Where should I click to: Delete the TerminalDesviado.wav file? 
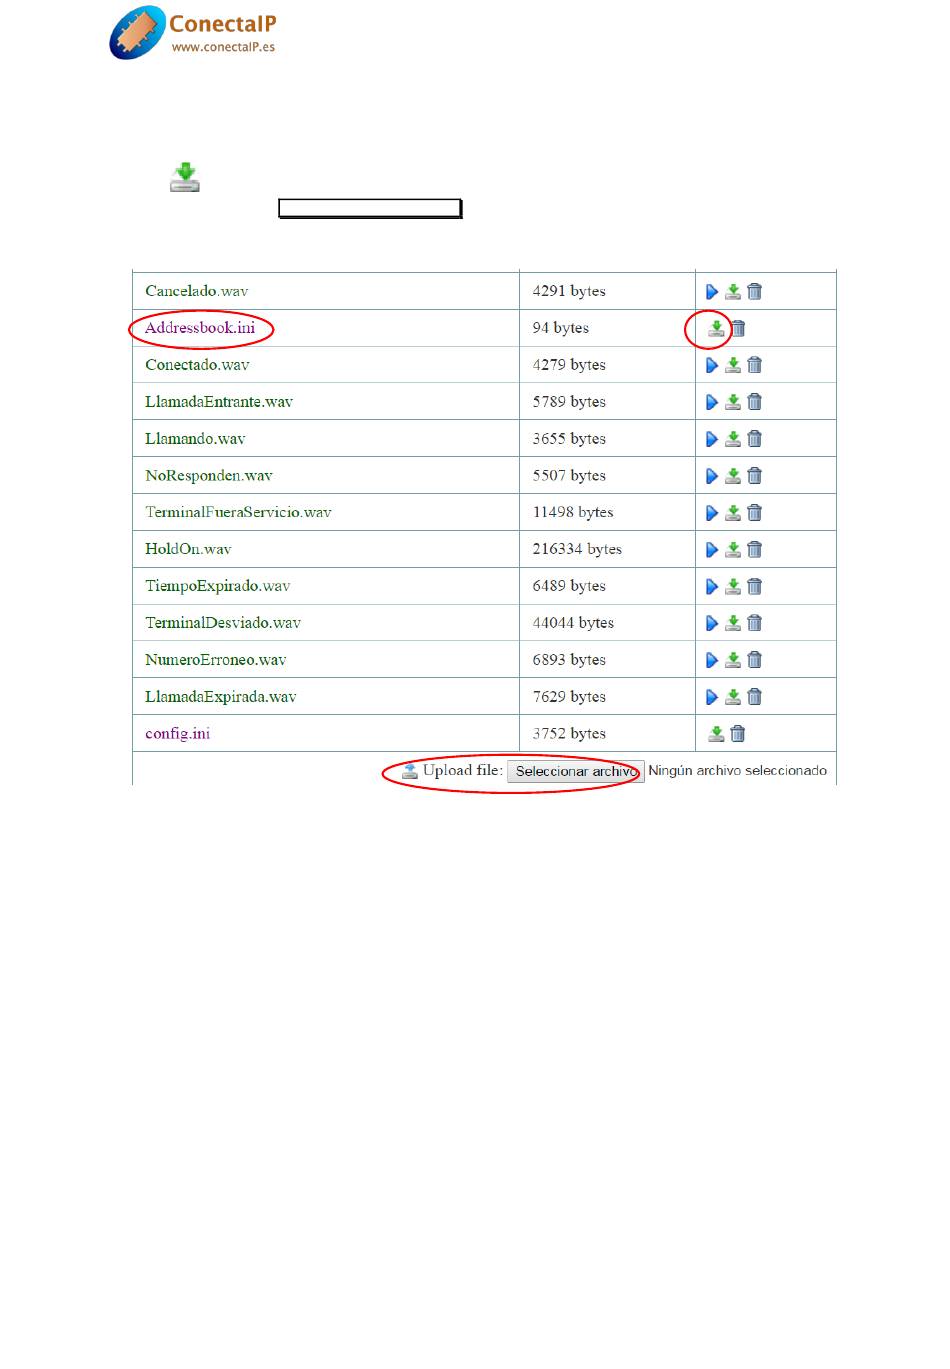[755, 623]
